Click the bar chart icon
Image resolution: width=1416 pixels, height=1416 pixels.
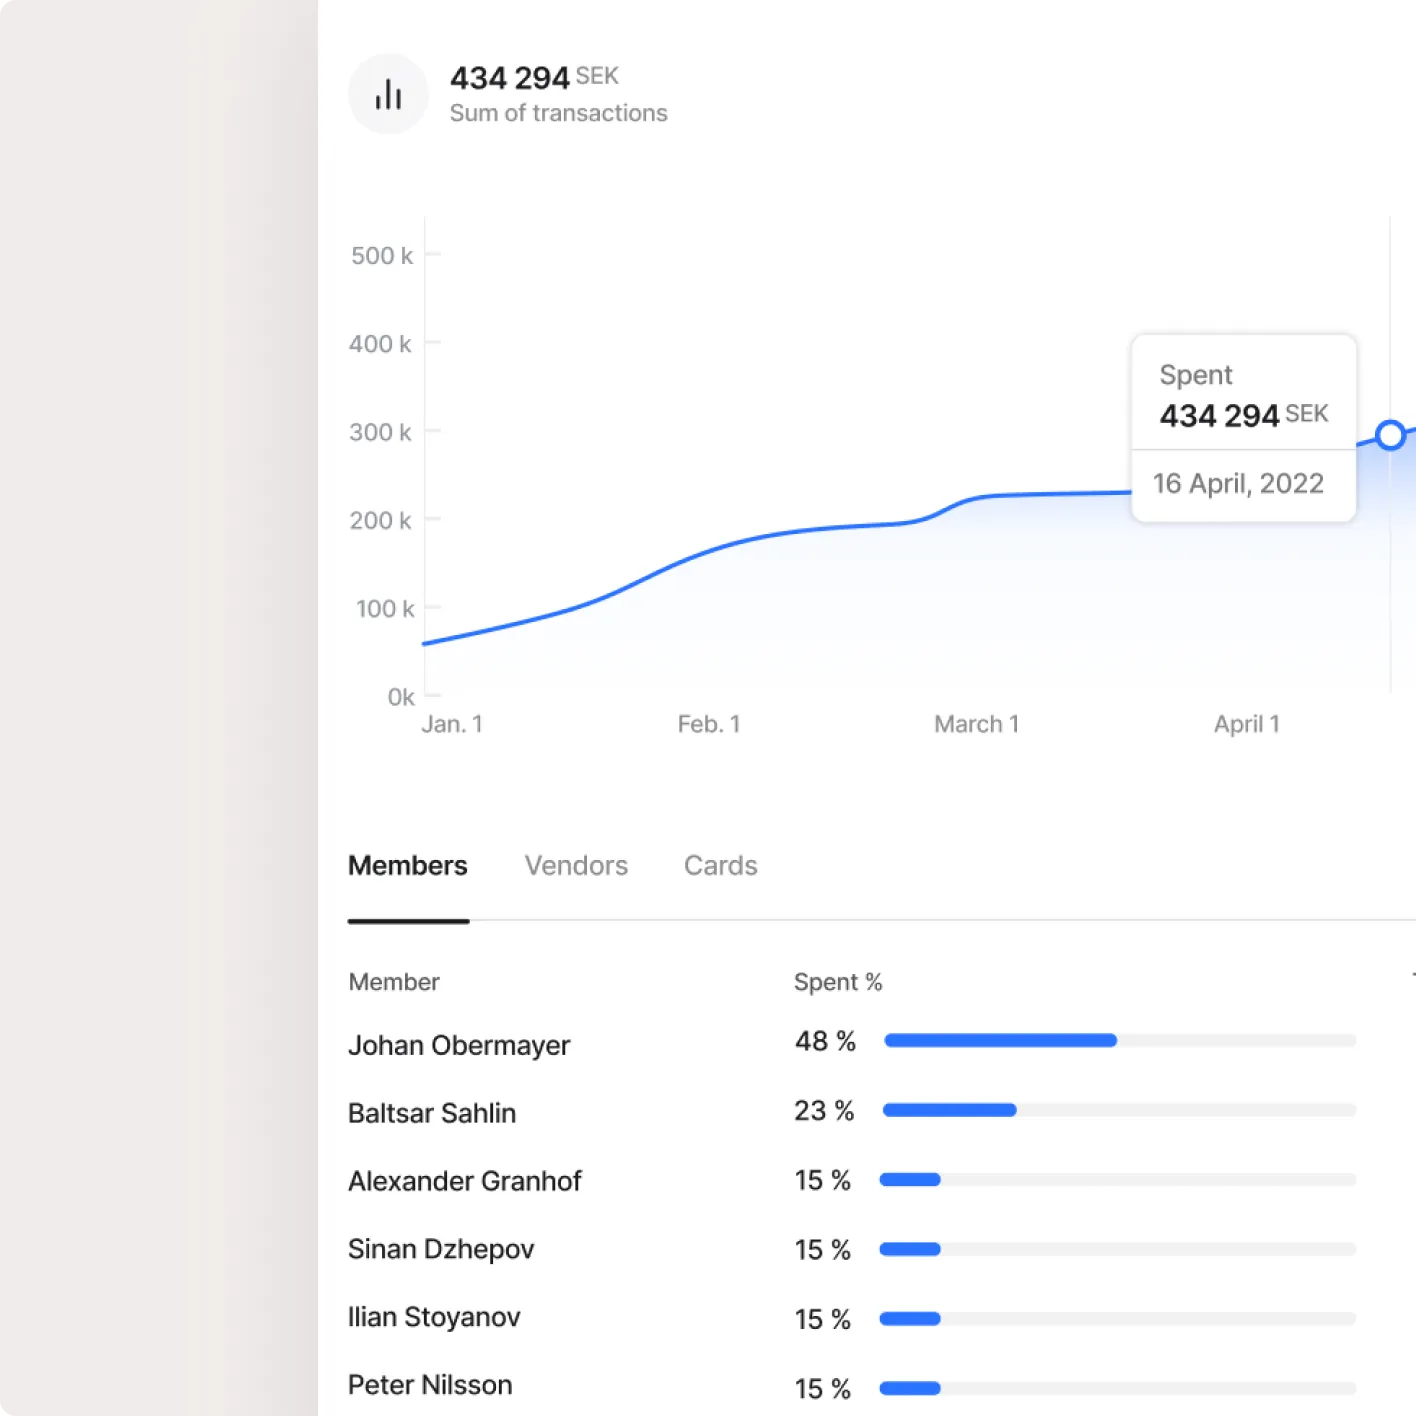(x=388, y=94)
